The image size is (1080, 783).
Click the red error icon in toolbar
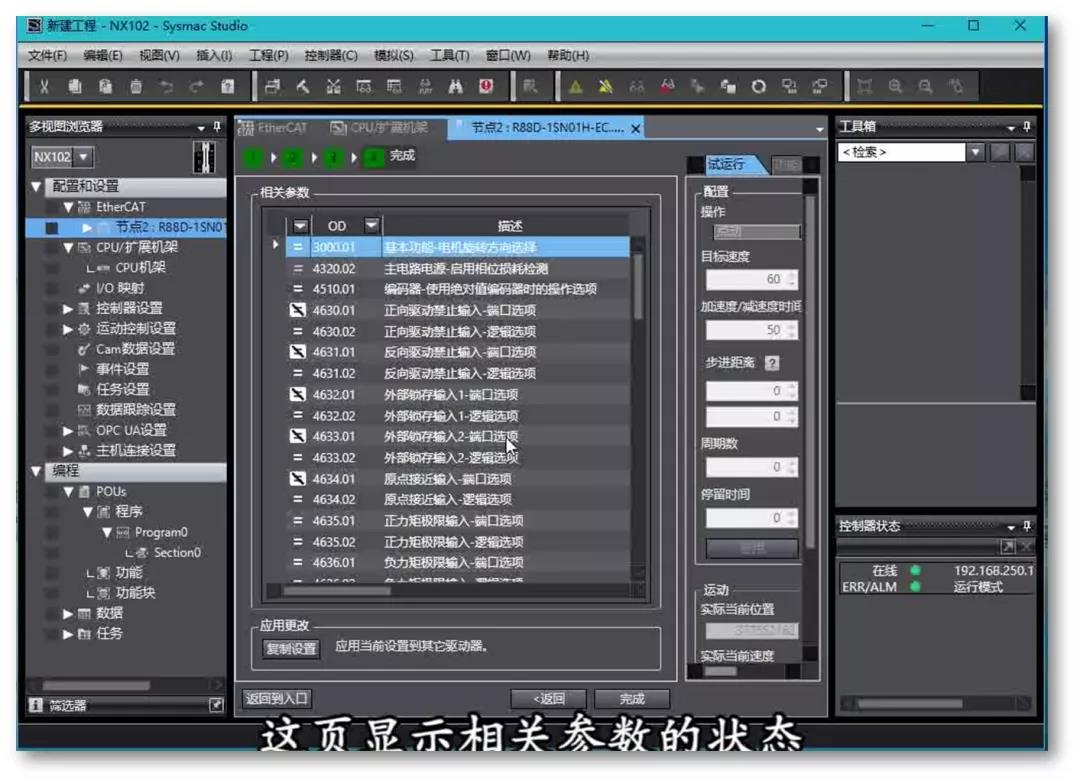click(x=486, y=87)
